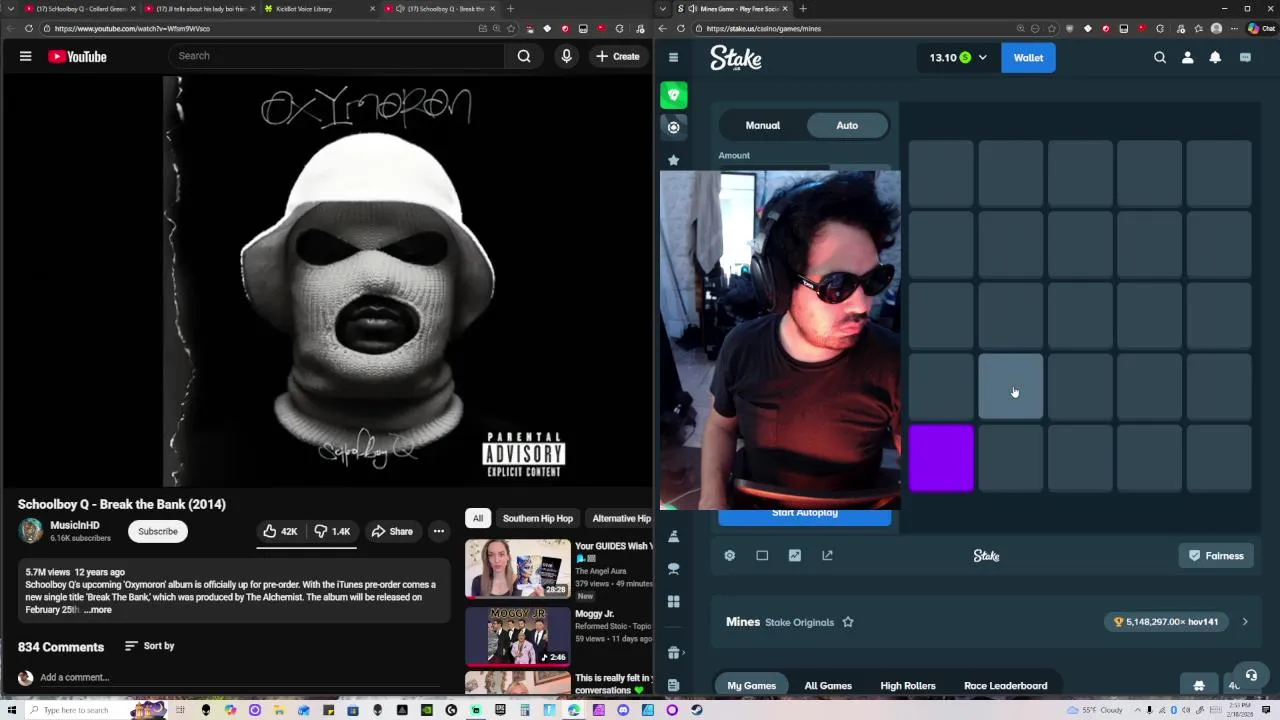Open Steam from the taskbar
1280x720 pixels.
point(697,710)
